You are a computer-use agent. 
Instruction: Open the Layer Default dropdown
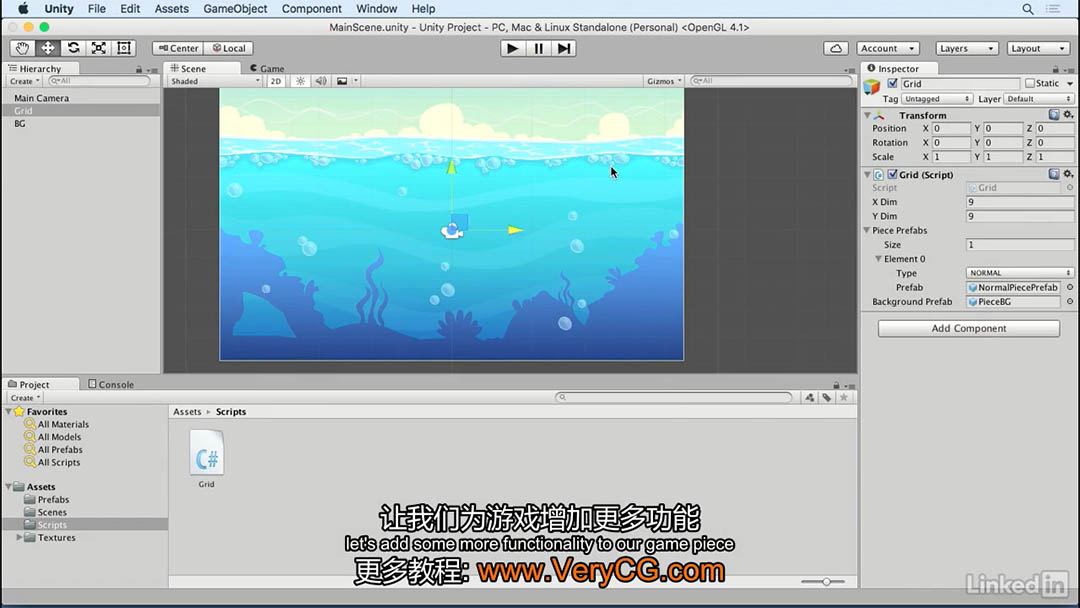point(1038,99)
